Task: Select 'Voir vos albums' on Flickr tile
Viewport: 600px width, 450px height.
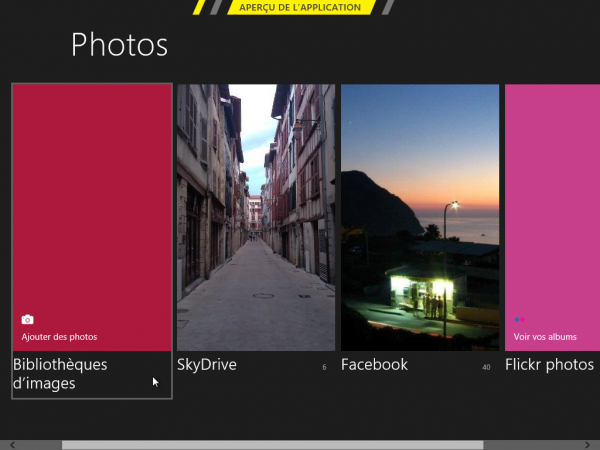Action: pos(545,337)
